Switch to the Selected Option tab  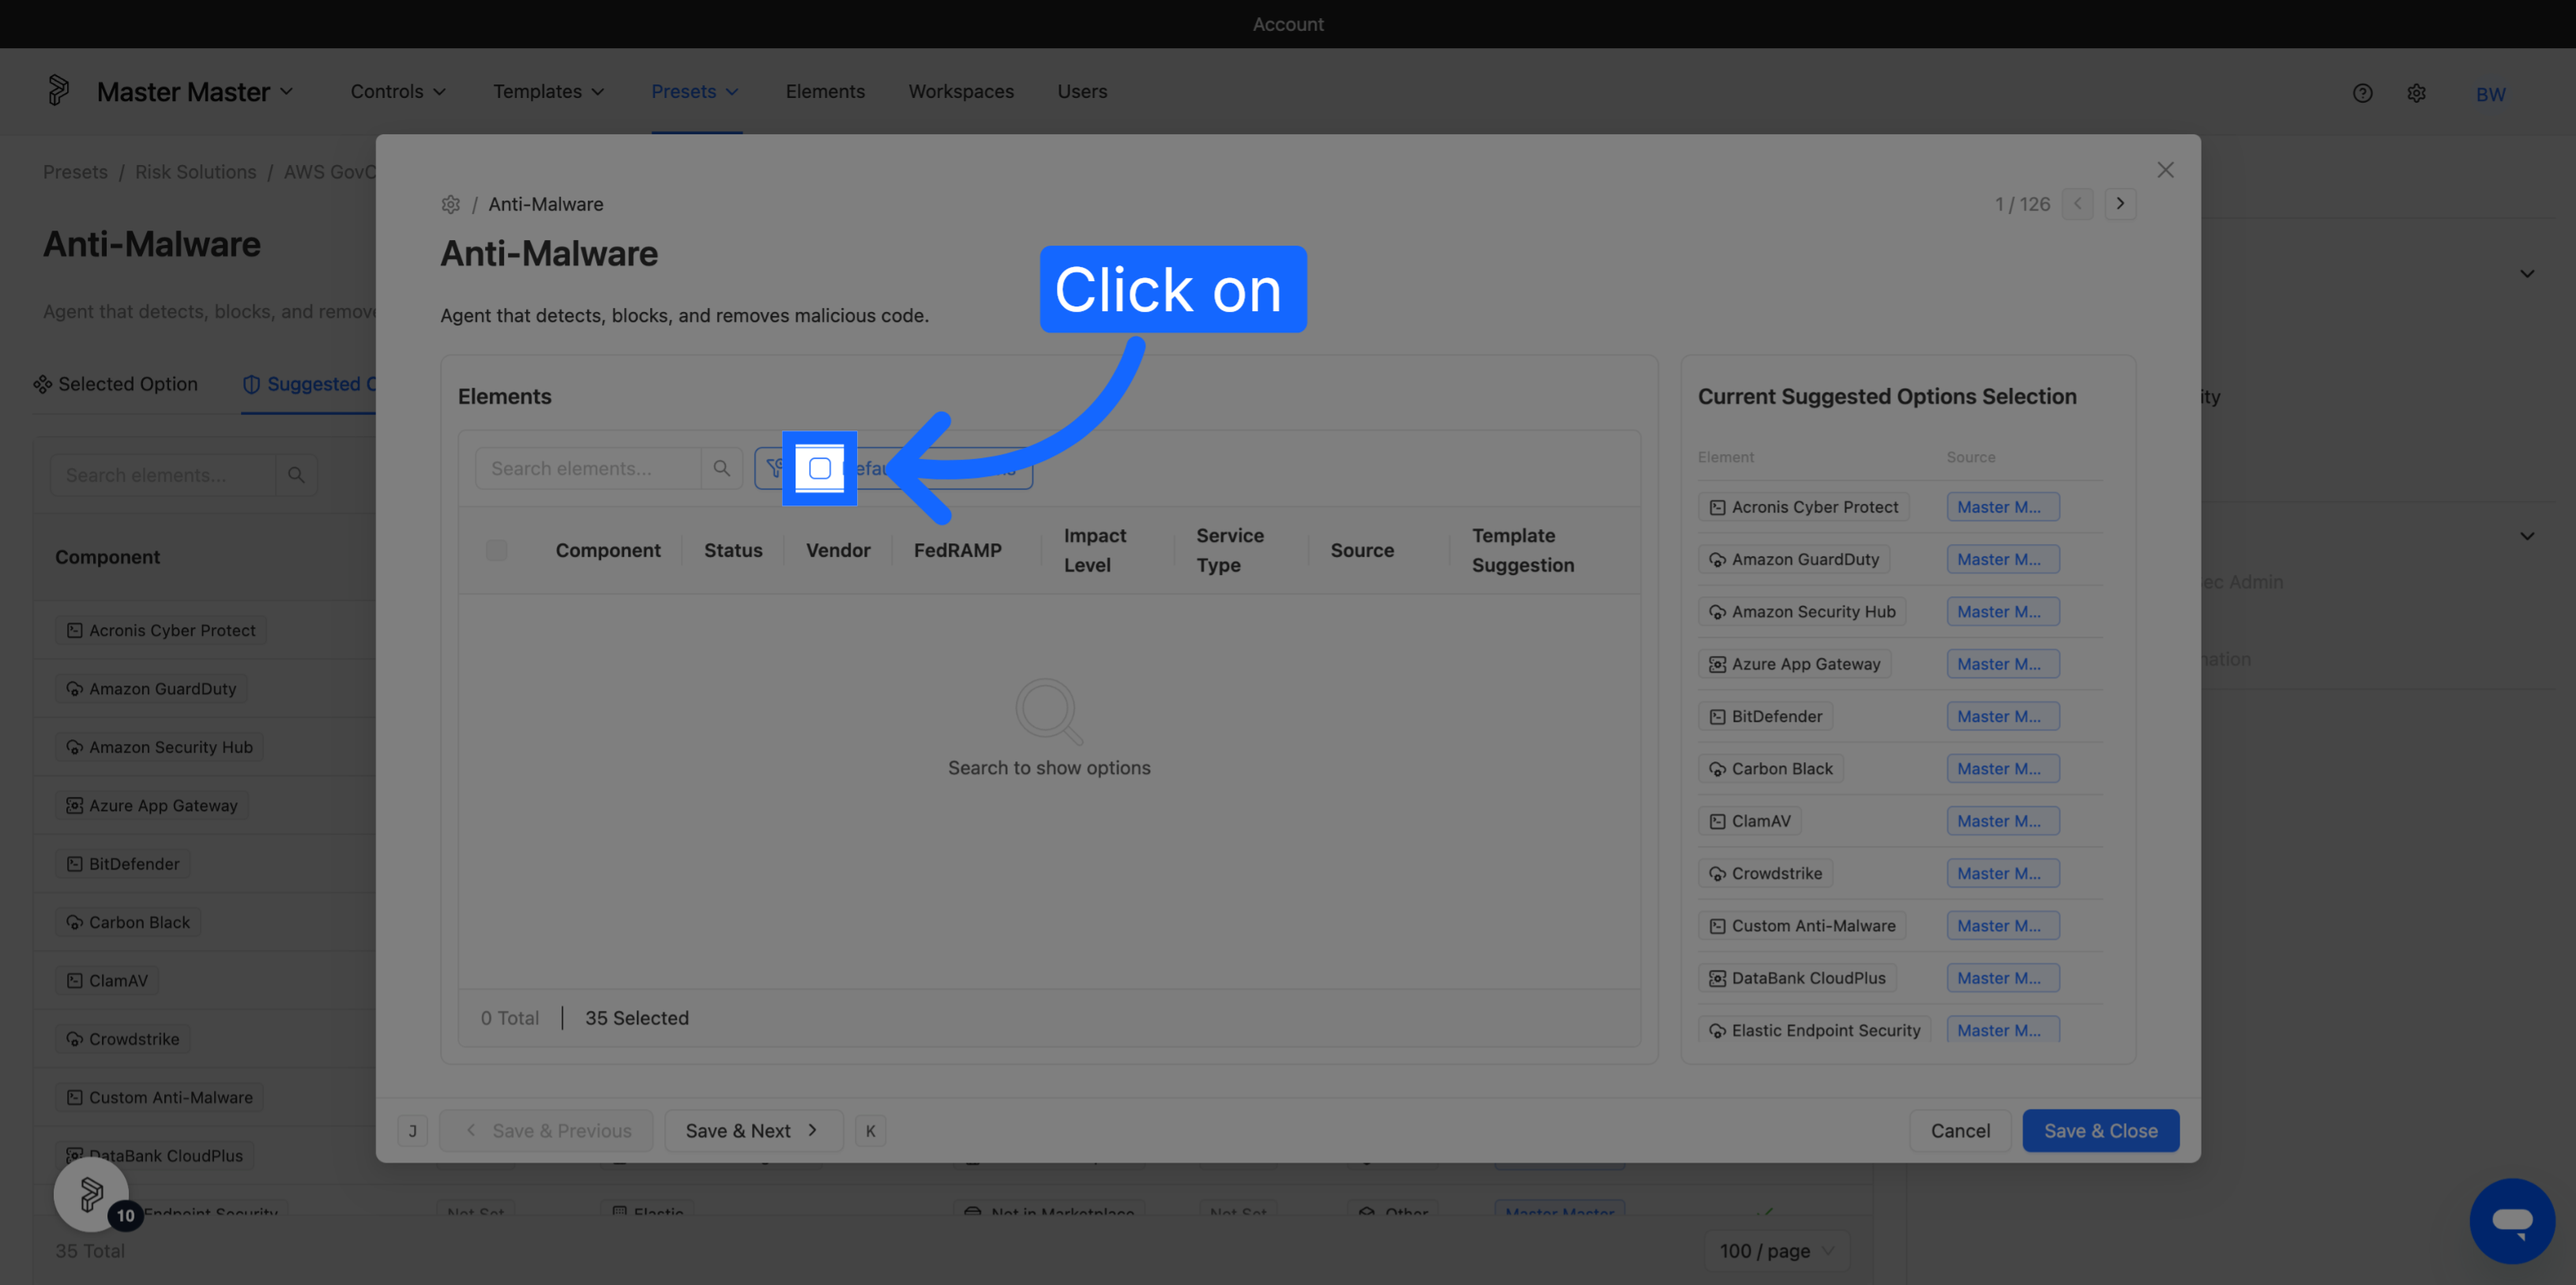(116, 384)
